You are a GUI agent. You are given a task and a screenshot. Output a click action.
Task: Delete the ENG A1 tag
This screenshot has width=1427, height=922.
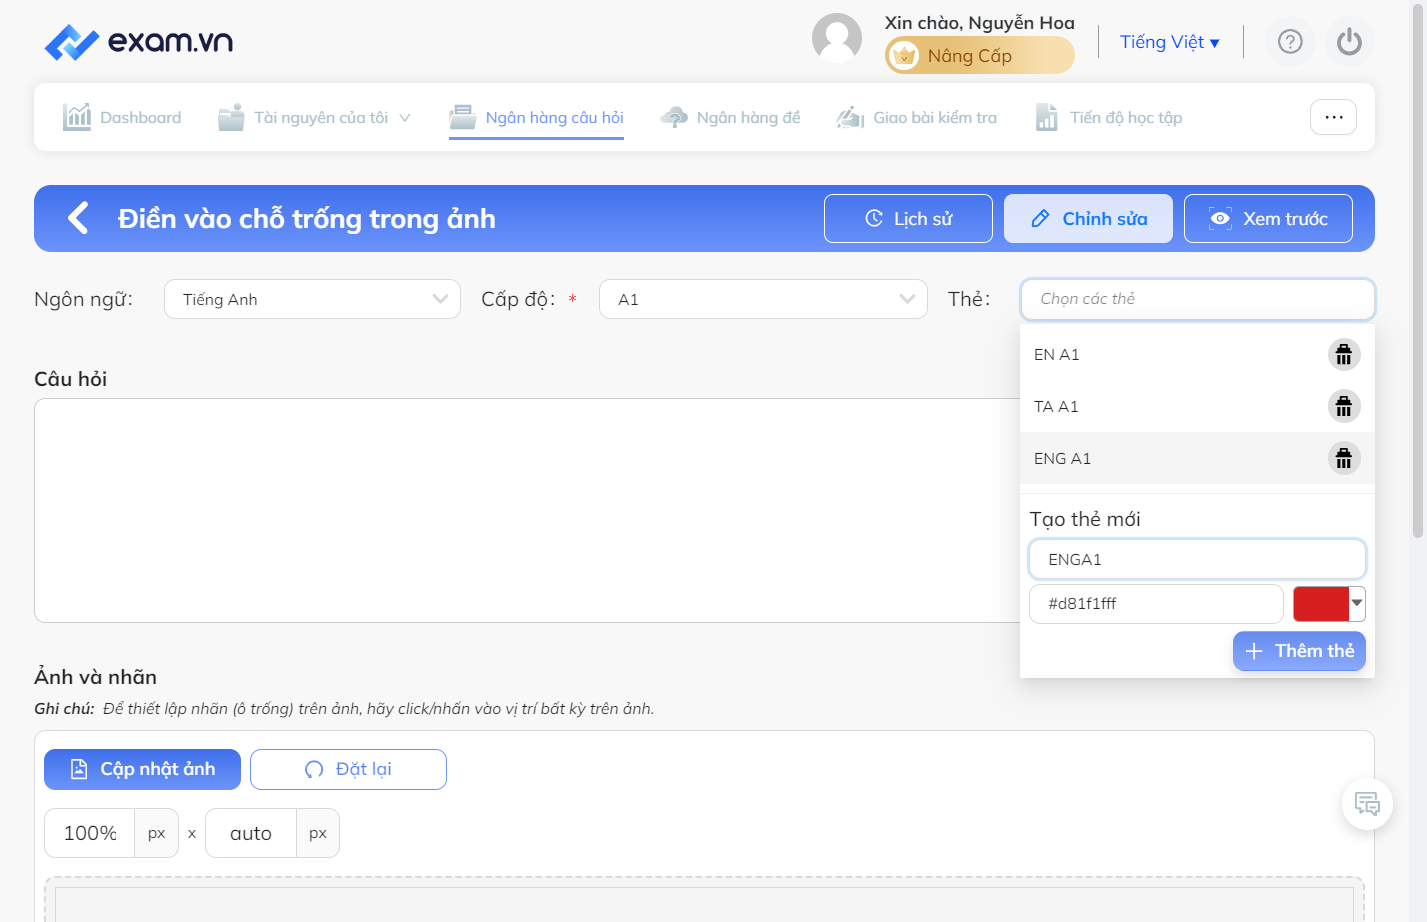pyautogui.click(x=1344, y=459)
